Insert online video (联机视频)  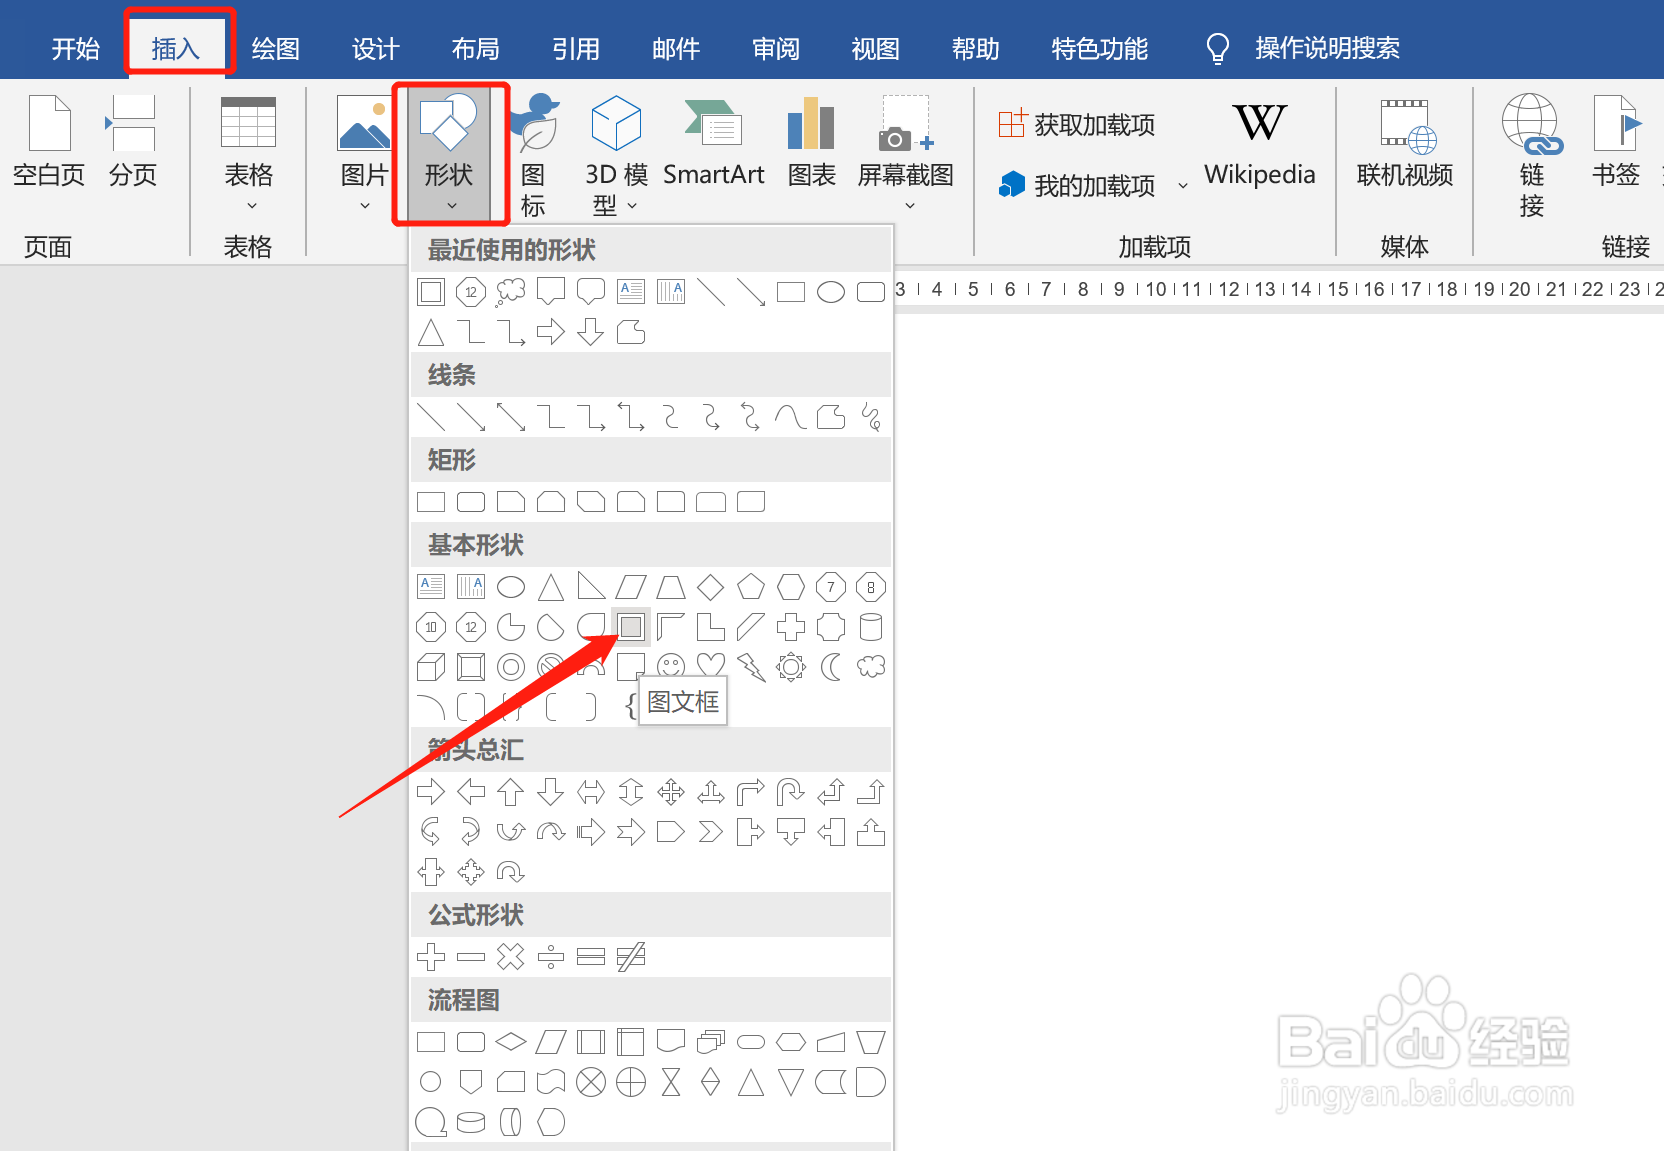pos(1404,144)
